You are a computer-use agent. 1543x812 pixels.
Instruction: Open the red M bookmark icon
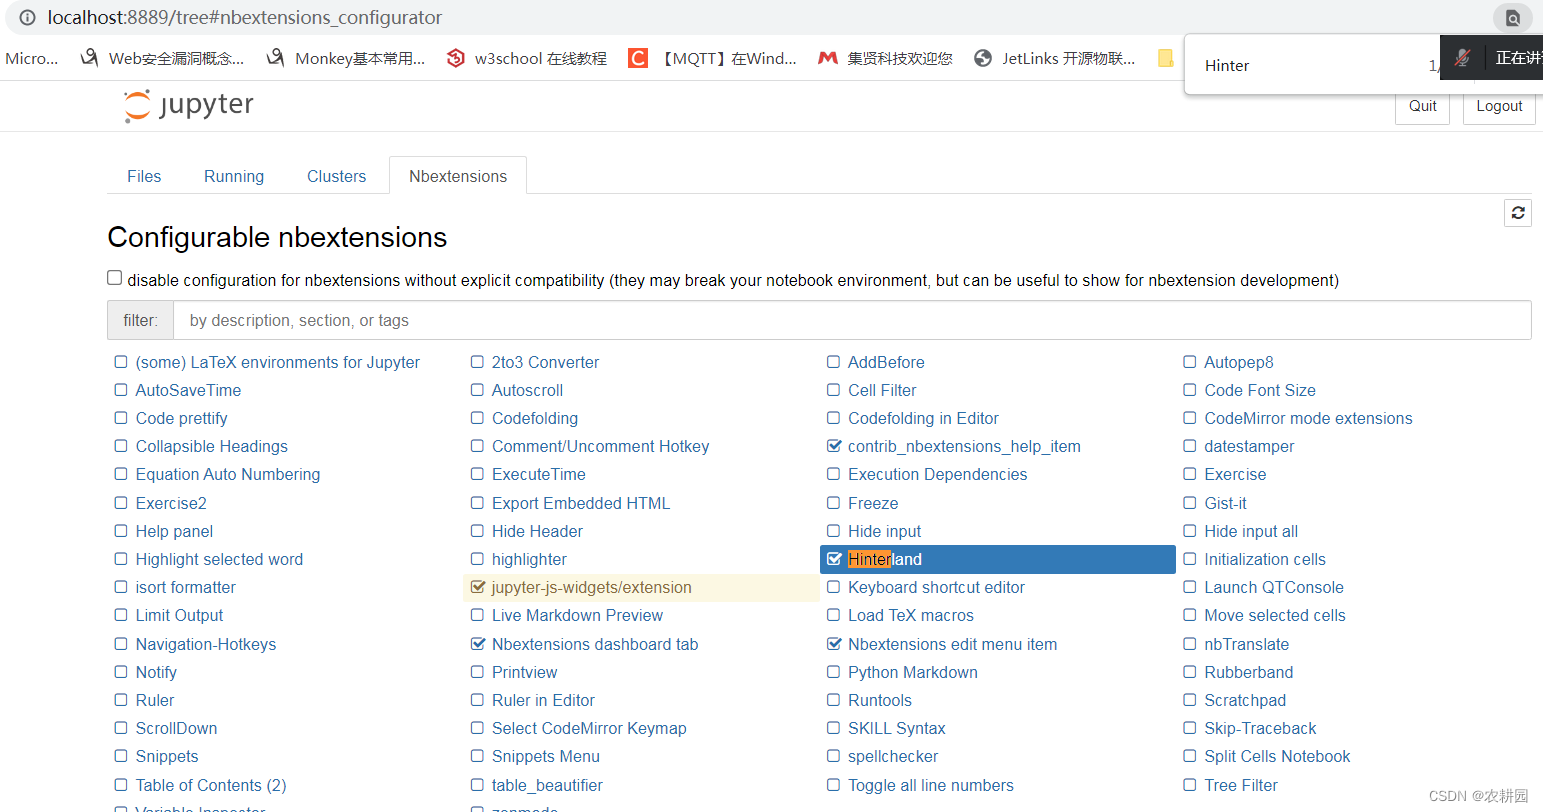tap(827, 58)
